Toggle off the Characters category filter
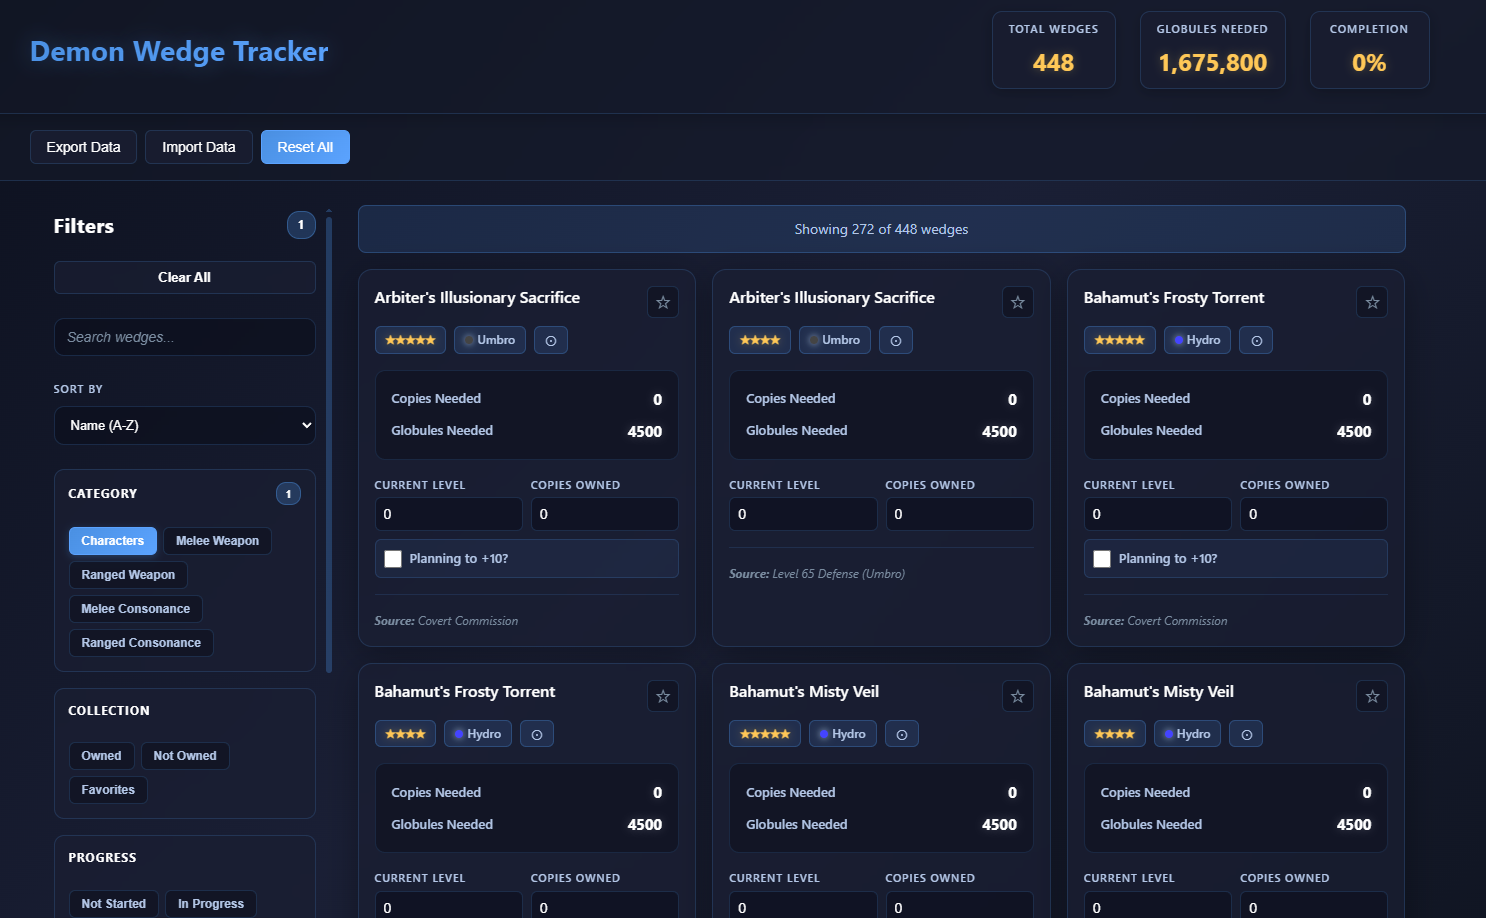 [113, 541]
